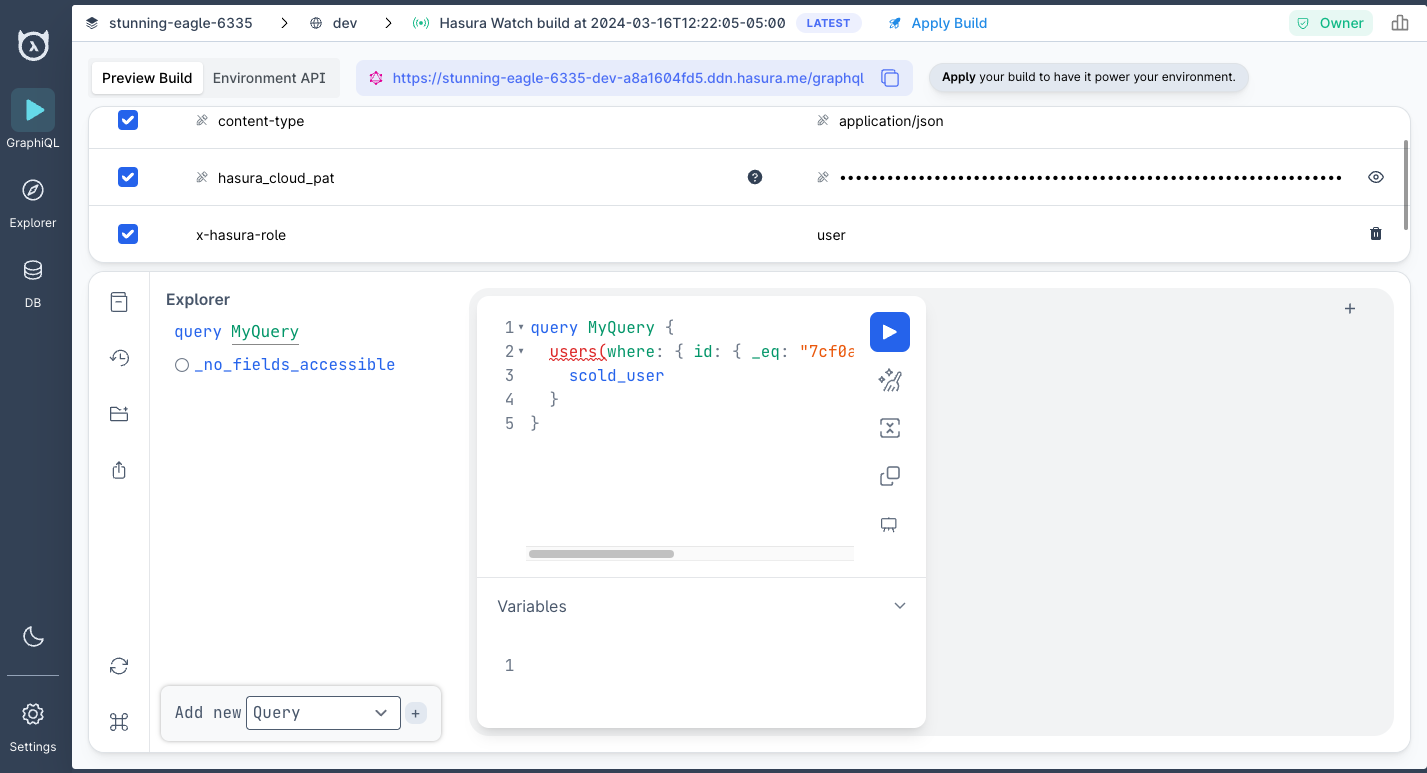
Task: Click 'application/json' header value
Action: [x=891, y=121]
